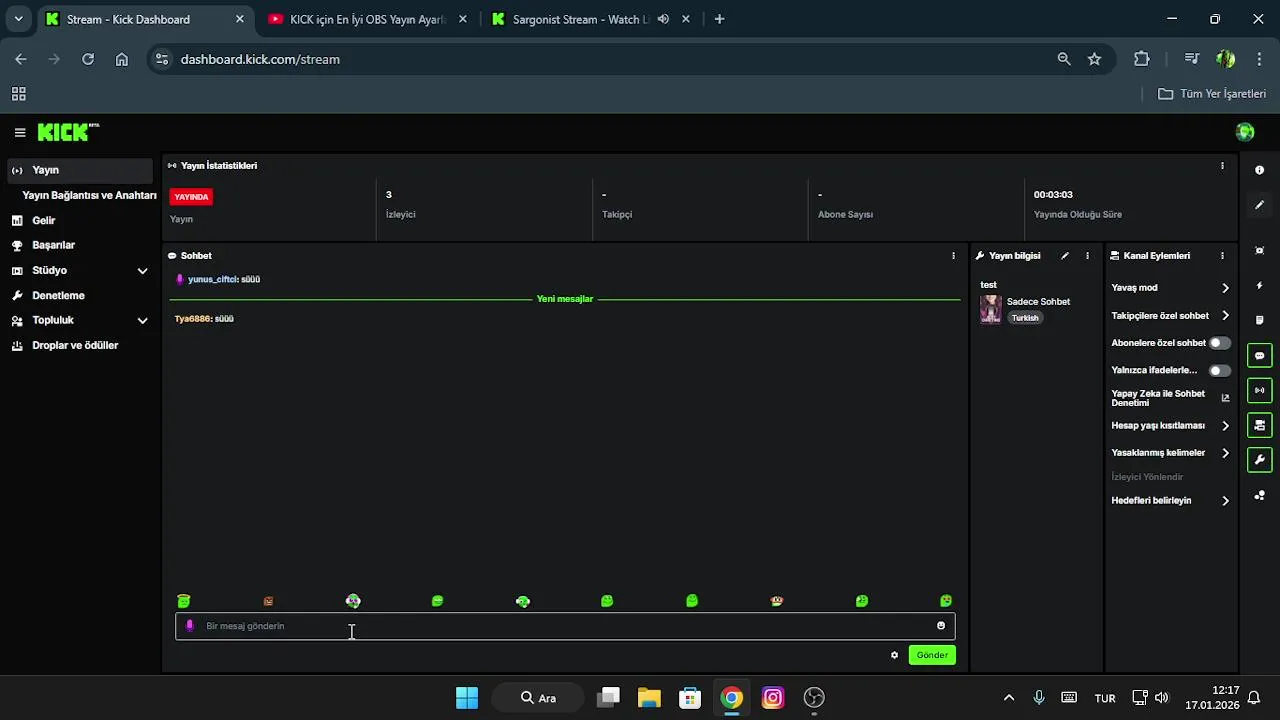Open Chrome tab search dropdown
1280x720 pixels.
[18, 19]
